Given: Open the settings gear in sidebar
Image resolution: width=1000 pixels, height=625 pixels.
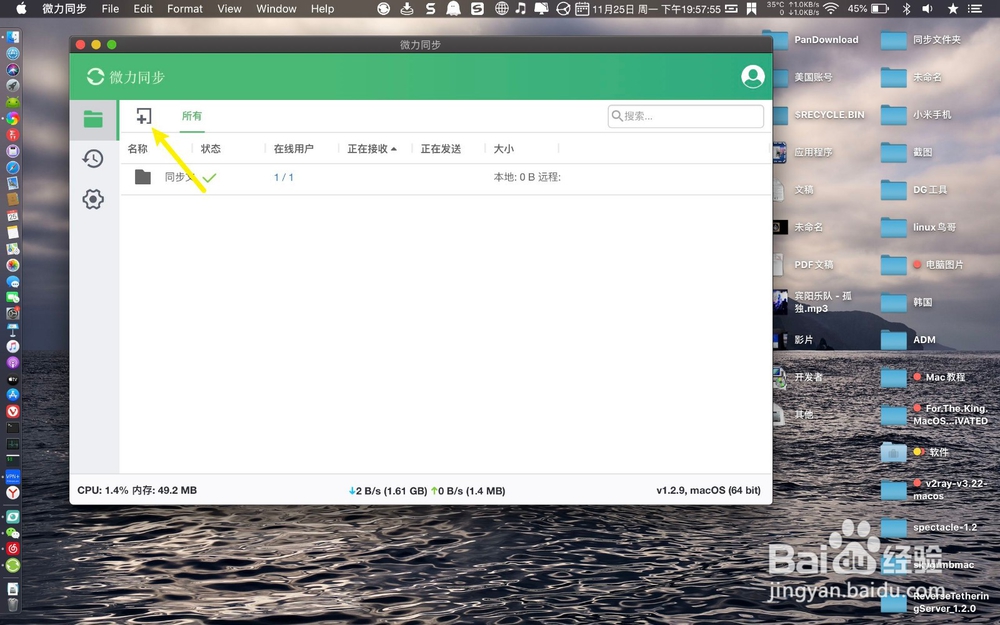Looking at the screenshot, I should pos(93,199).
